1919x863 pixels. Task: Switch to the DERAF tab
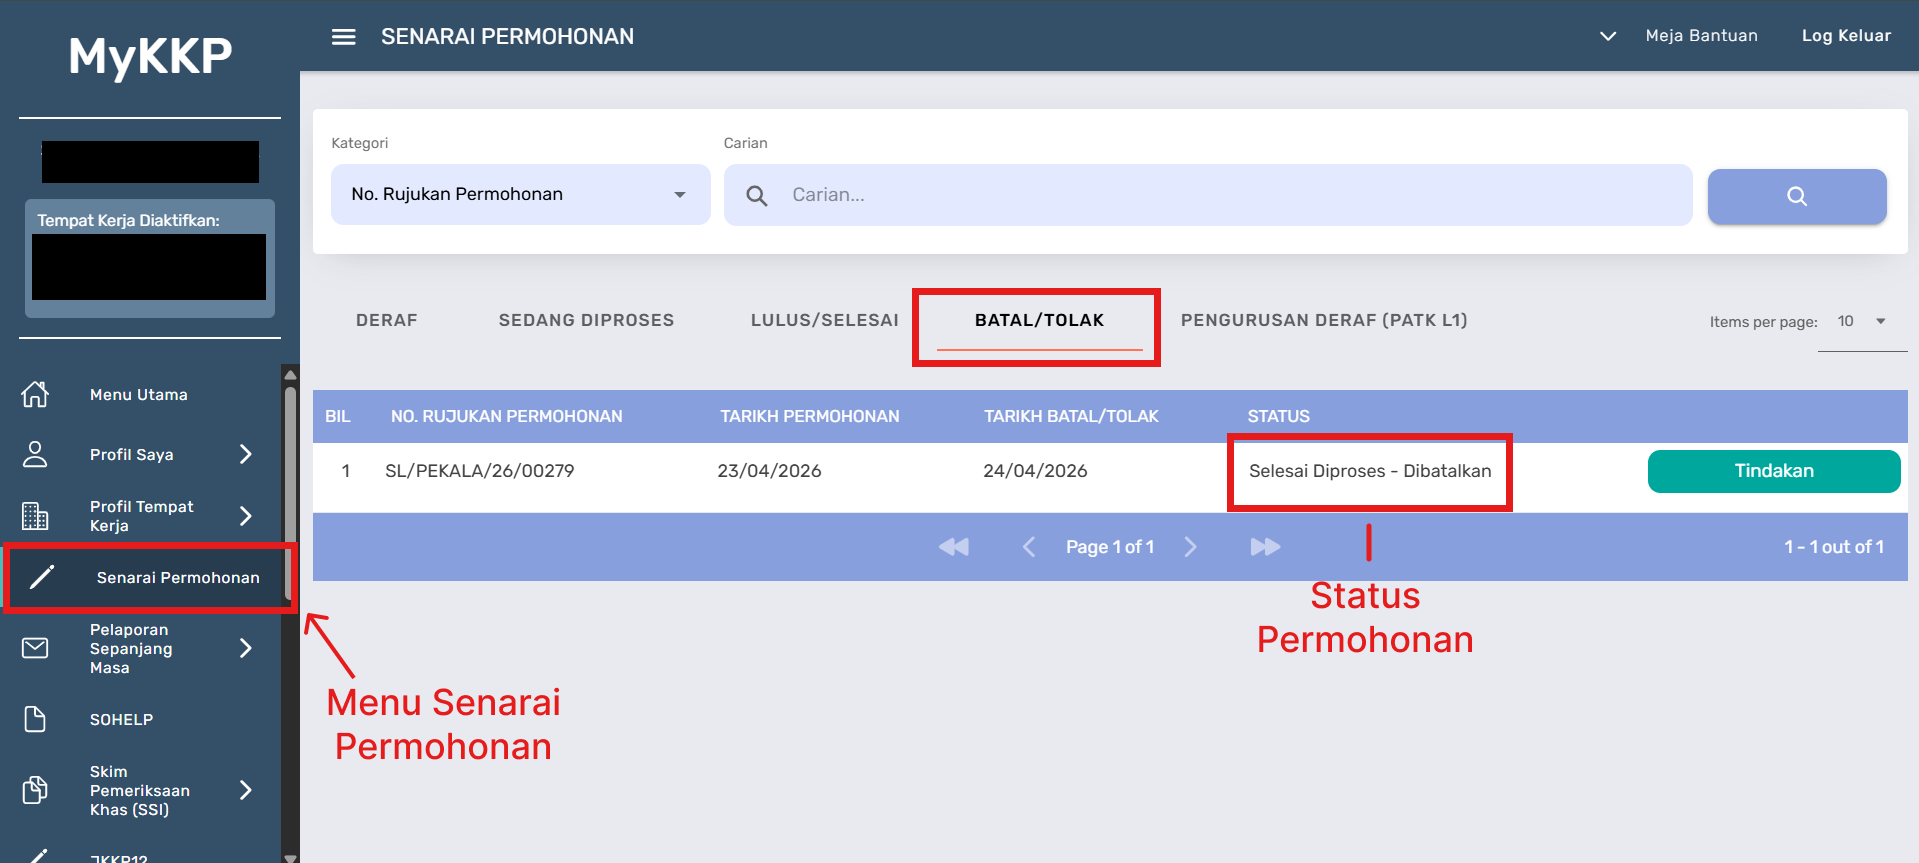pyautogui.click(x=387, y=320)
